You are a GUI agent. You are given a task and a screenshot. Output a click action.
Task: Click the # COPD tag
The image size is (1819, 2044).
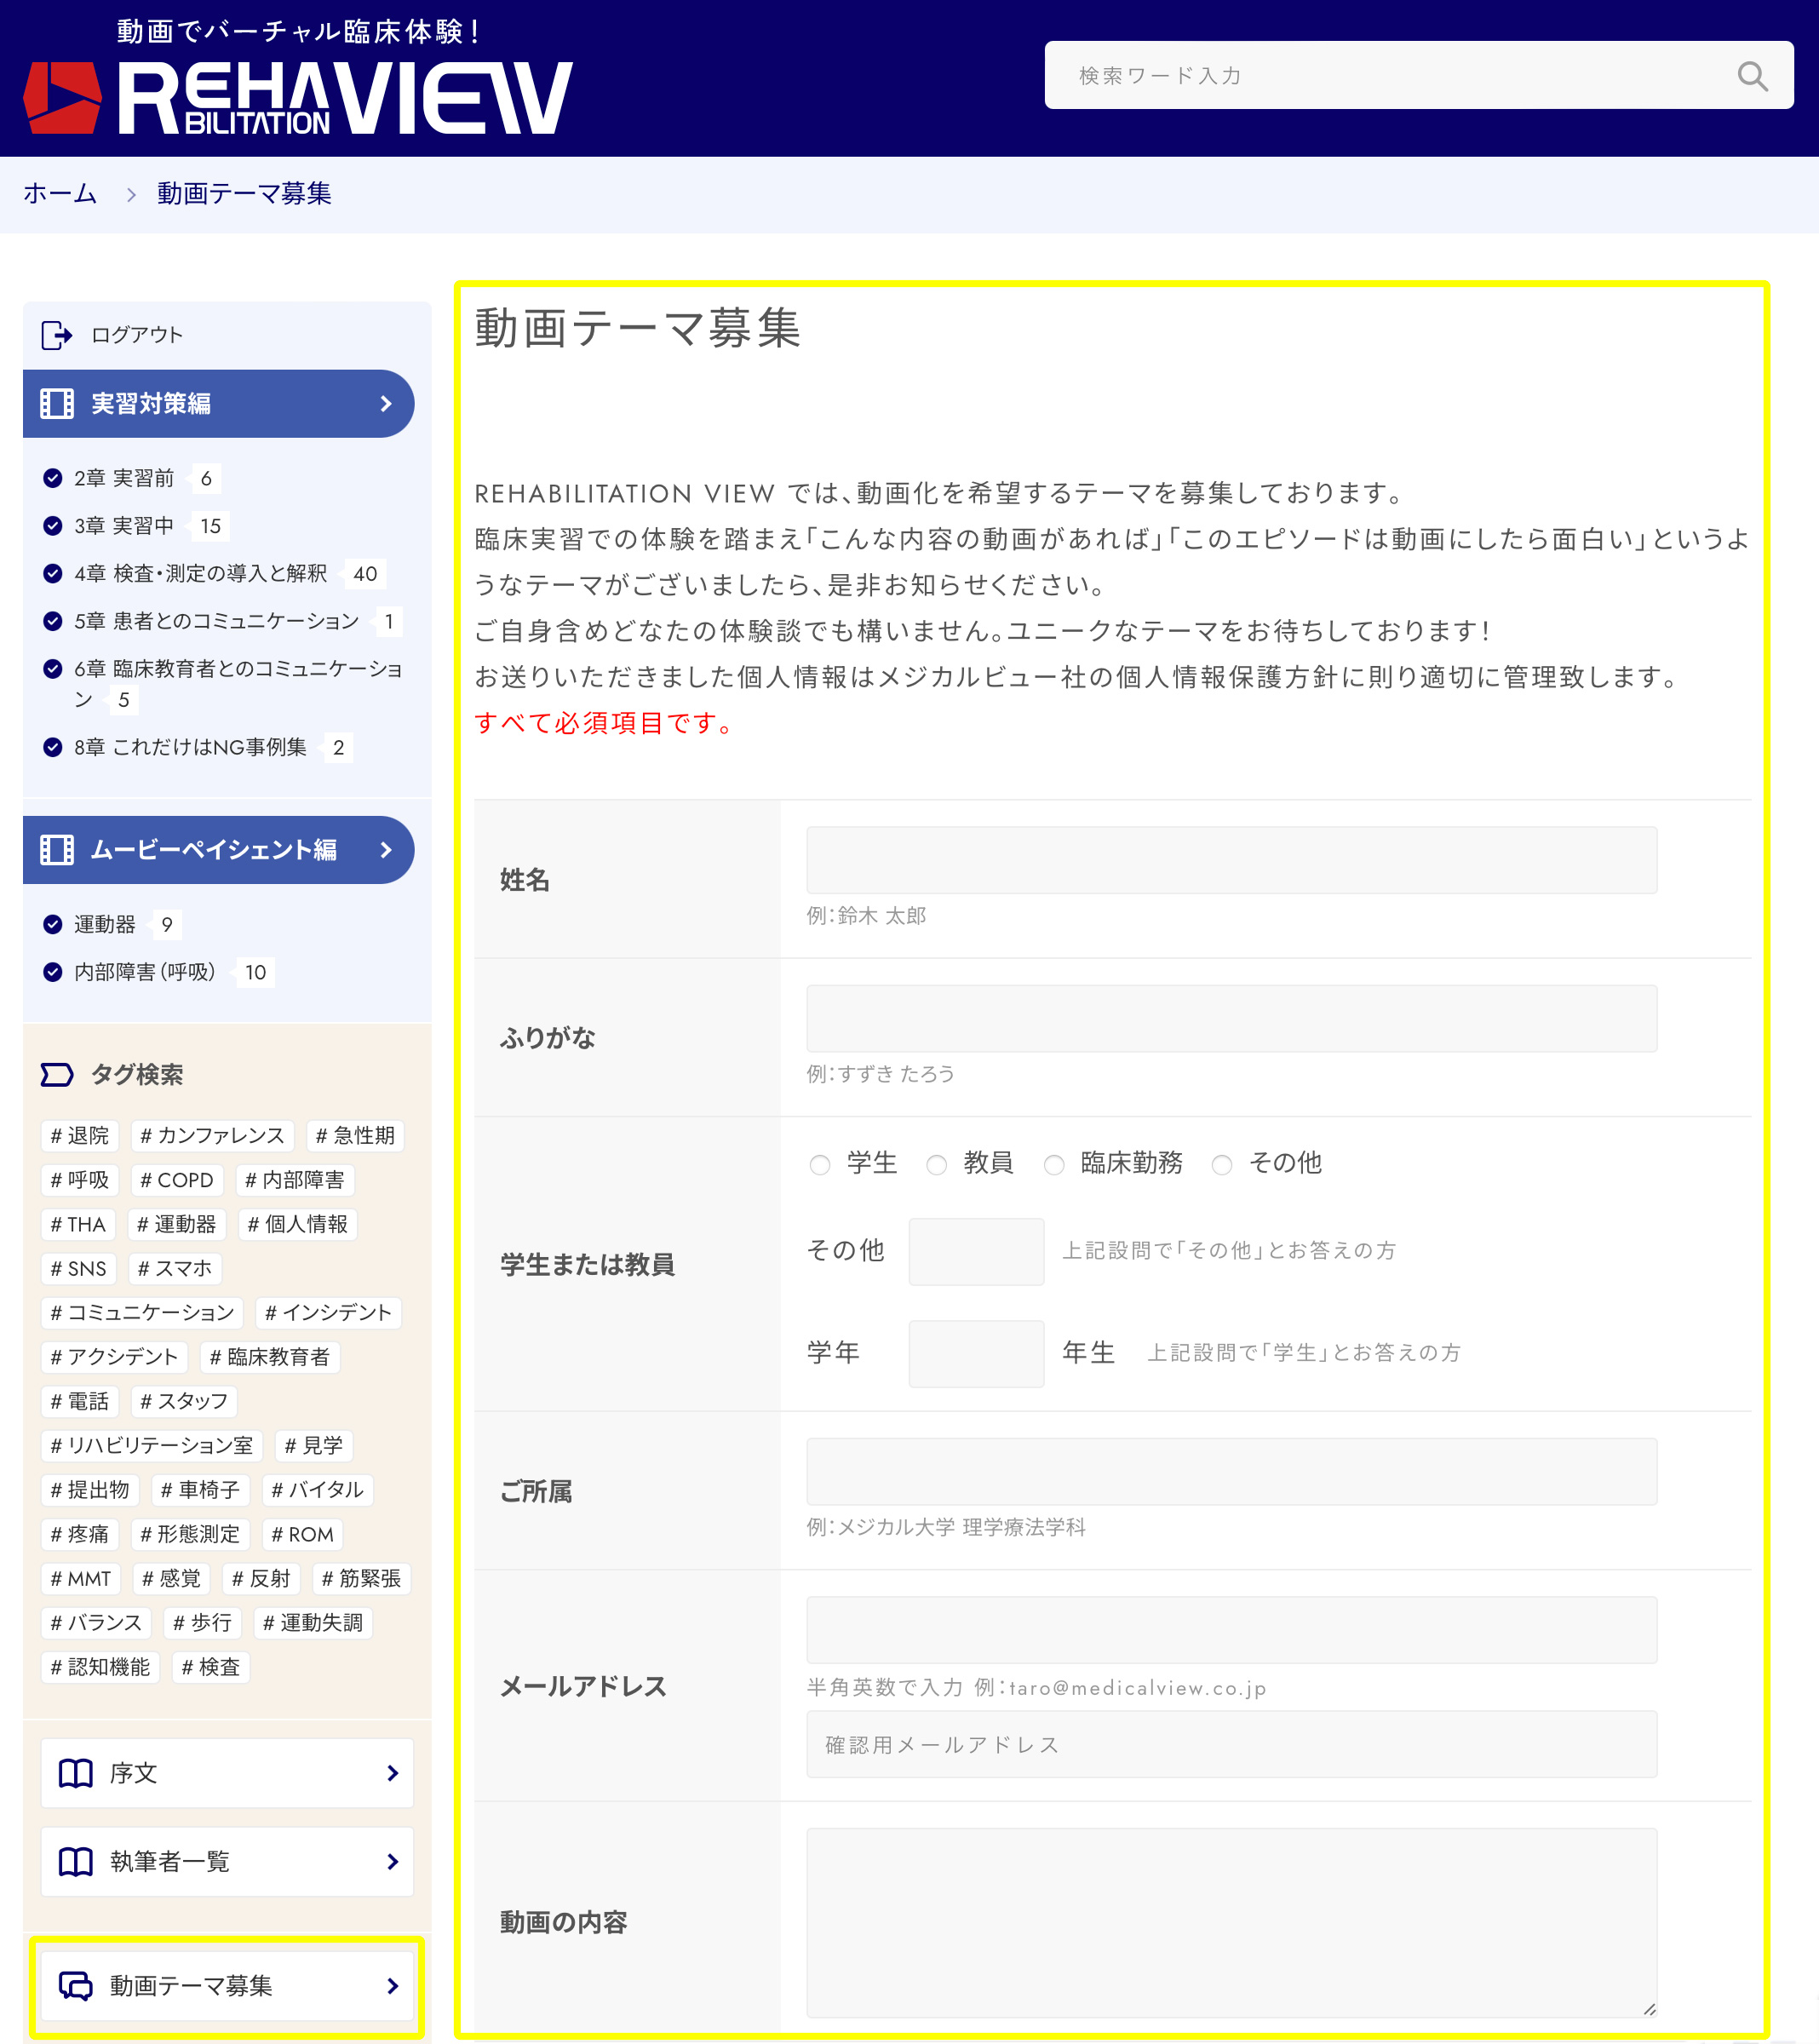pyautogui.click(x=177, y=1180)
